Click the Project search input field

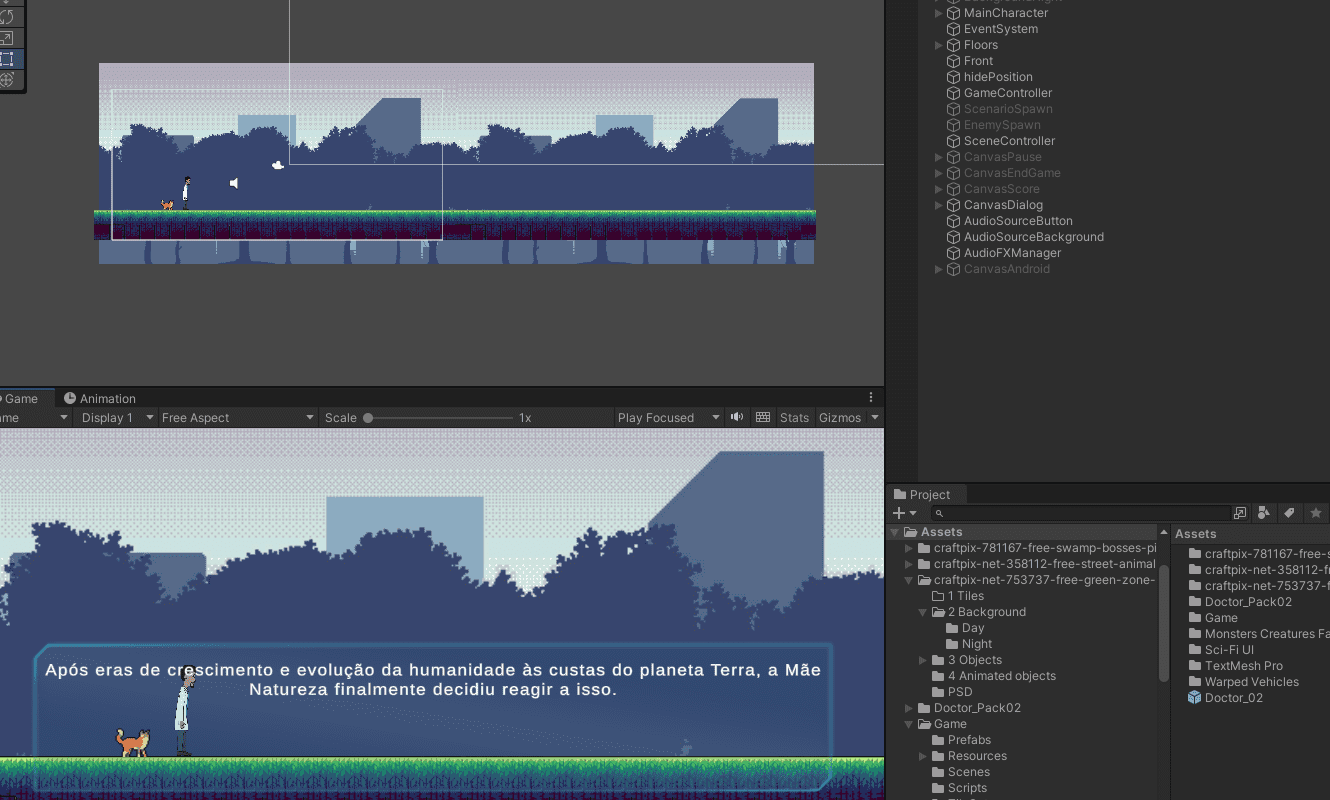click(x=1085, y=513)
